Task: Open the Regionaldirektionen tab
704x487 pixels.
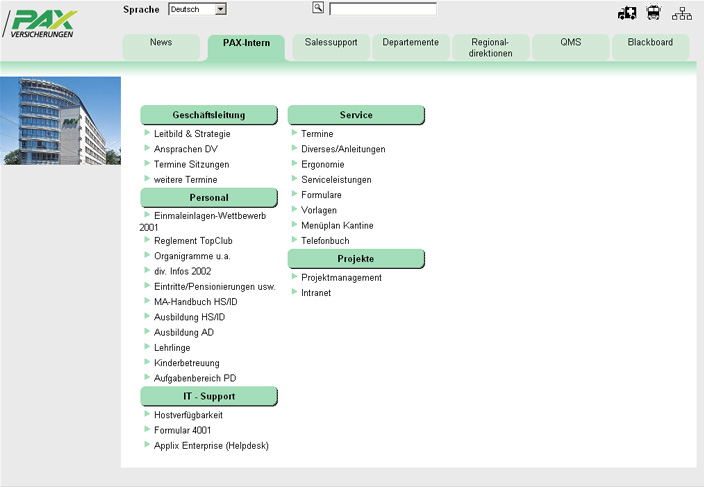Action: [x=490, y=47]
